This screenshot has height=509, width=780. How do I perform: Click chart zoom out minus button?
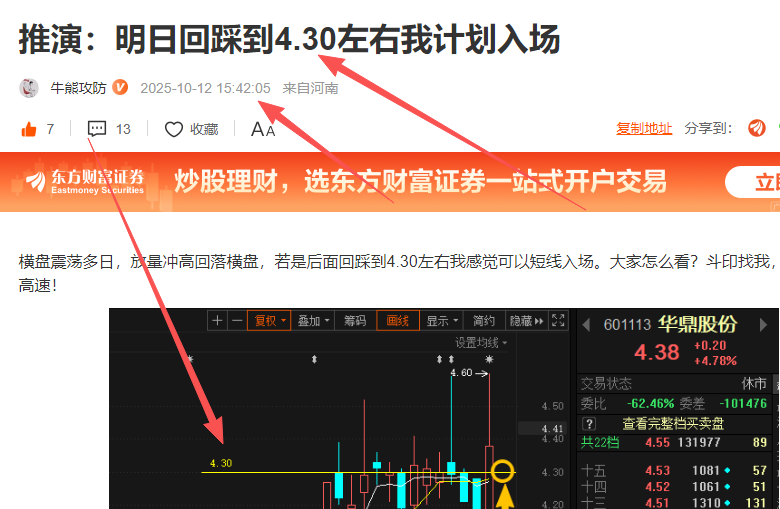[237, 321]
